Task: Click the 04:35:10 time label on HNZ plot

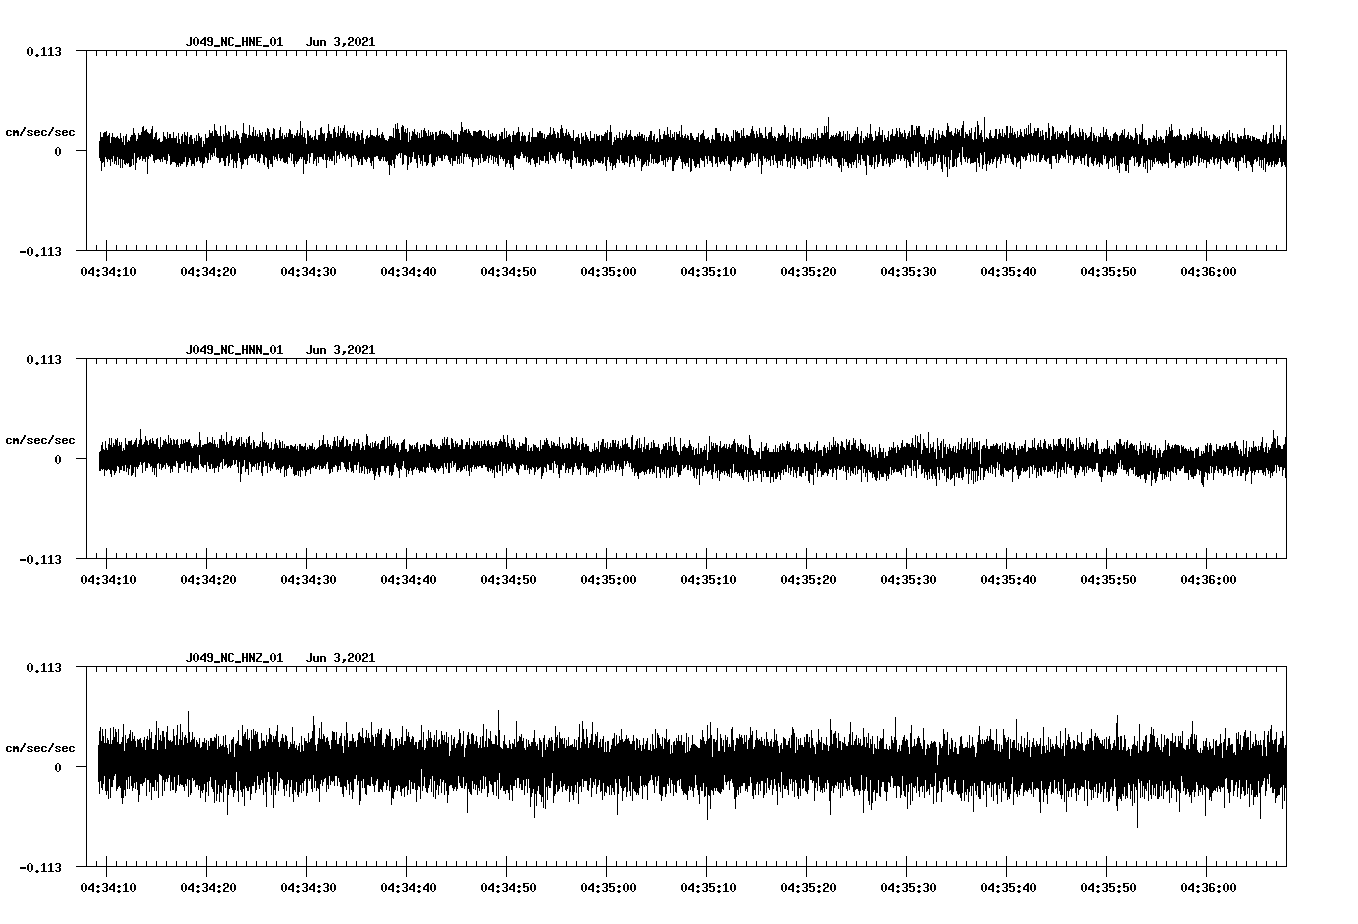Action: point(708,888)
